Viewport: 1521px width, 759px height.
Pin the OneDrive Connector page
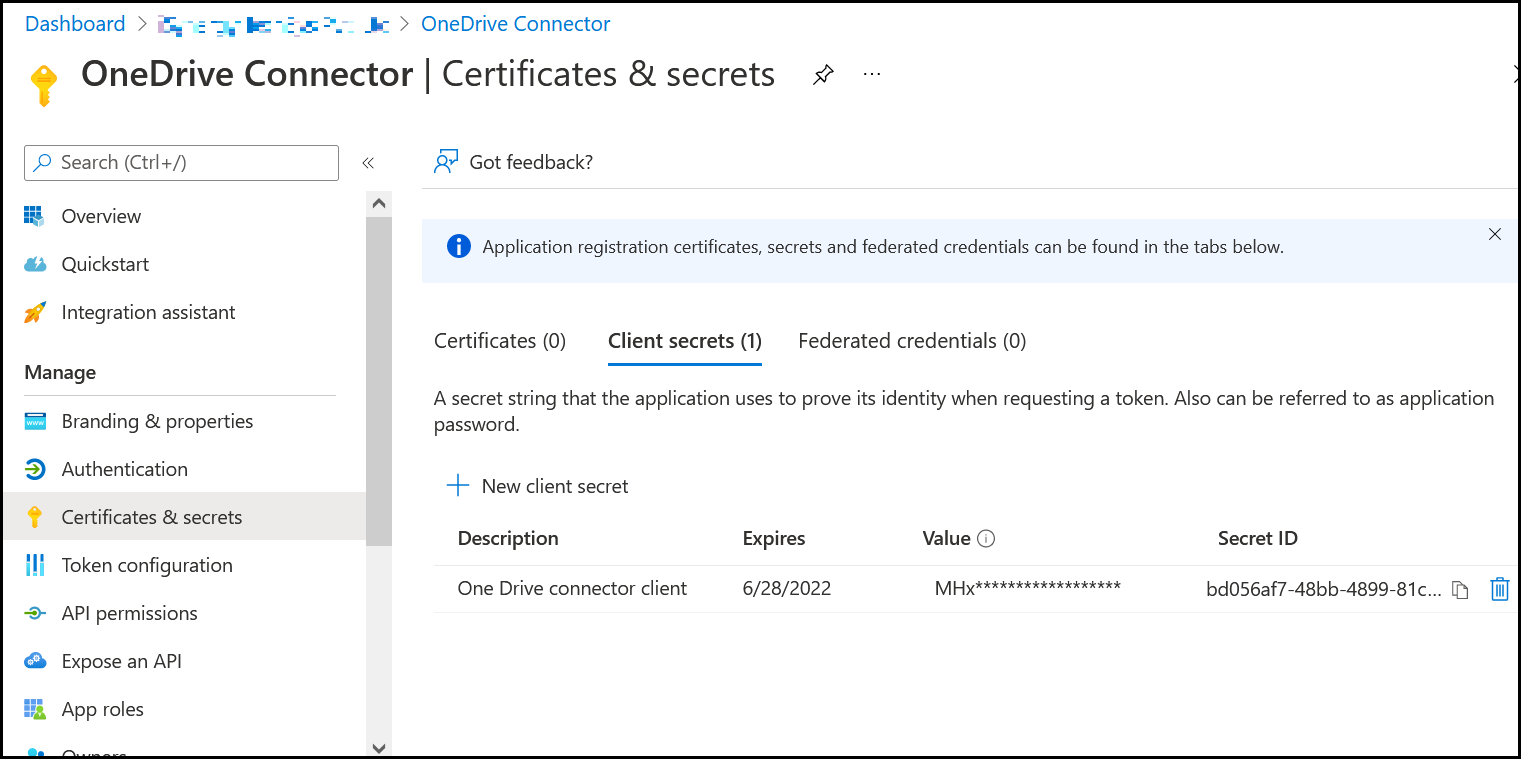[x=822, y=75]
